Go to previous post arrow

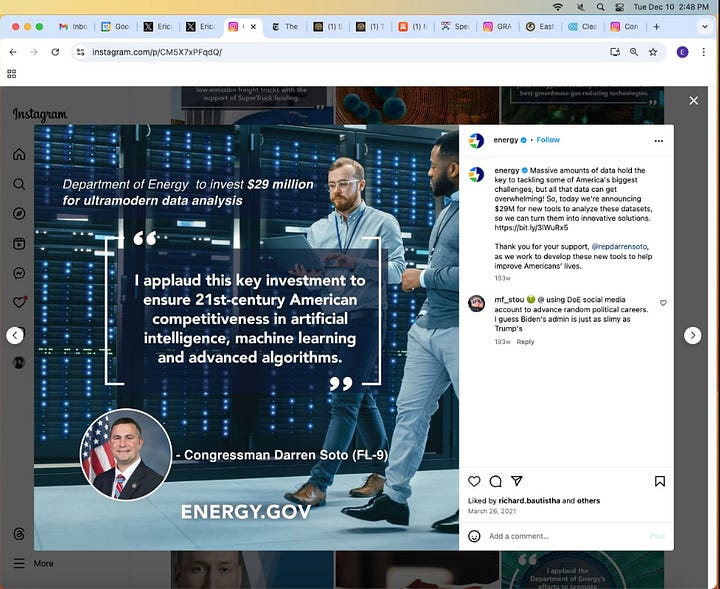(x=15, y=336)
